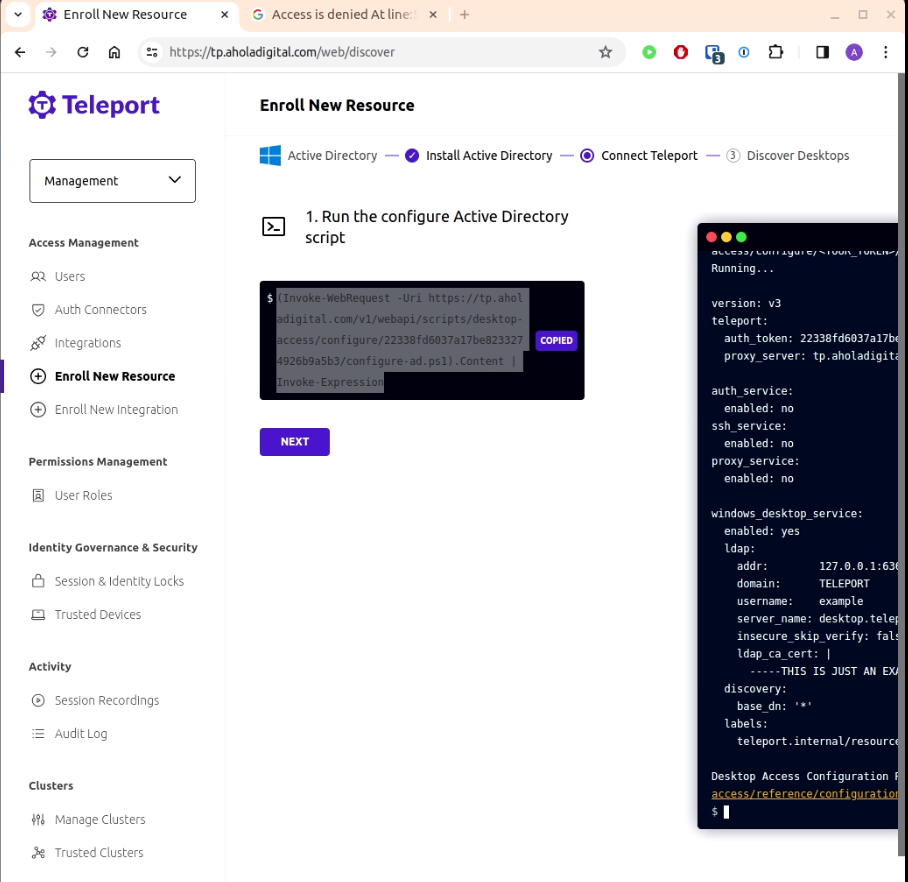Click auth_token line in terminal
This screenshot has width=908, height=882.
tap(811, 338)
